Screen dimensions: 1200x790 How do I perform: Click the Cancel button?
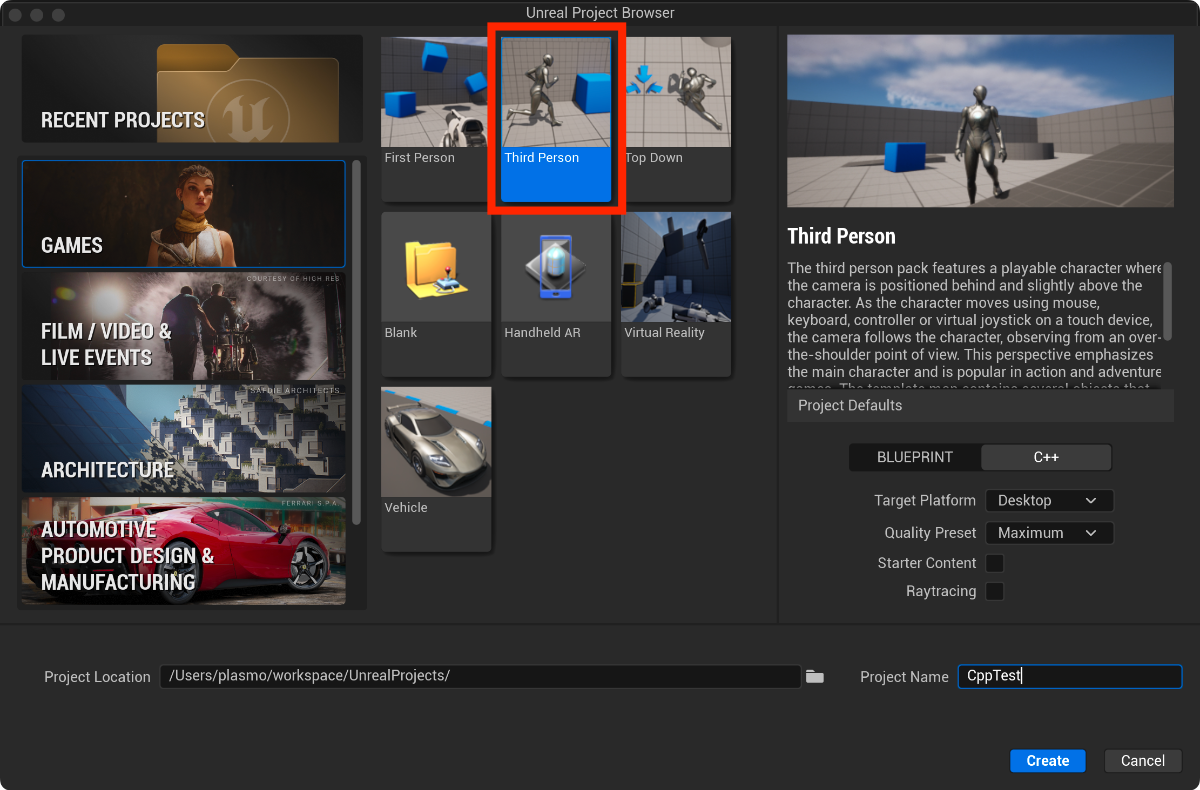click(1142, 761)
